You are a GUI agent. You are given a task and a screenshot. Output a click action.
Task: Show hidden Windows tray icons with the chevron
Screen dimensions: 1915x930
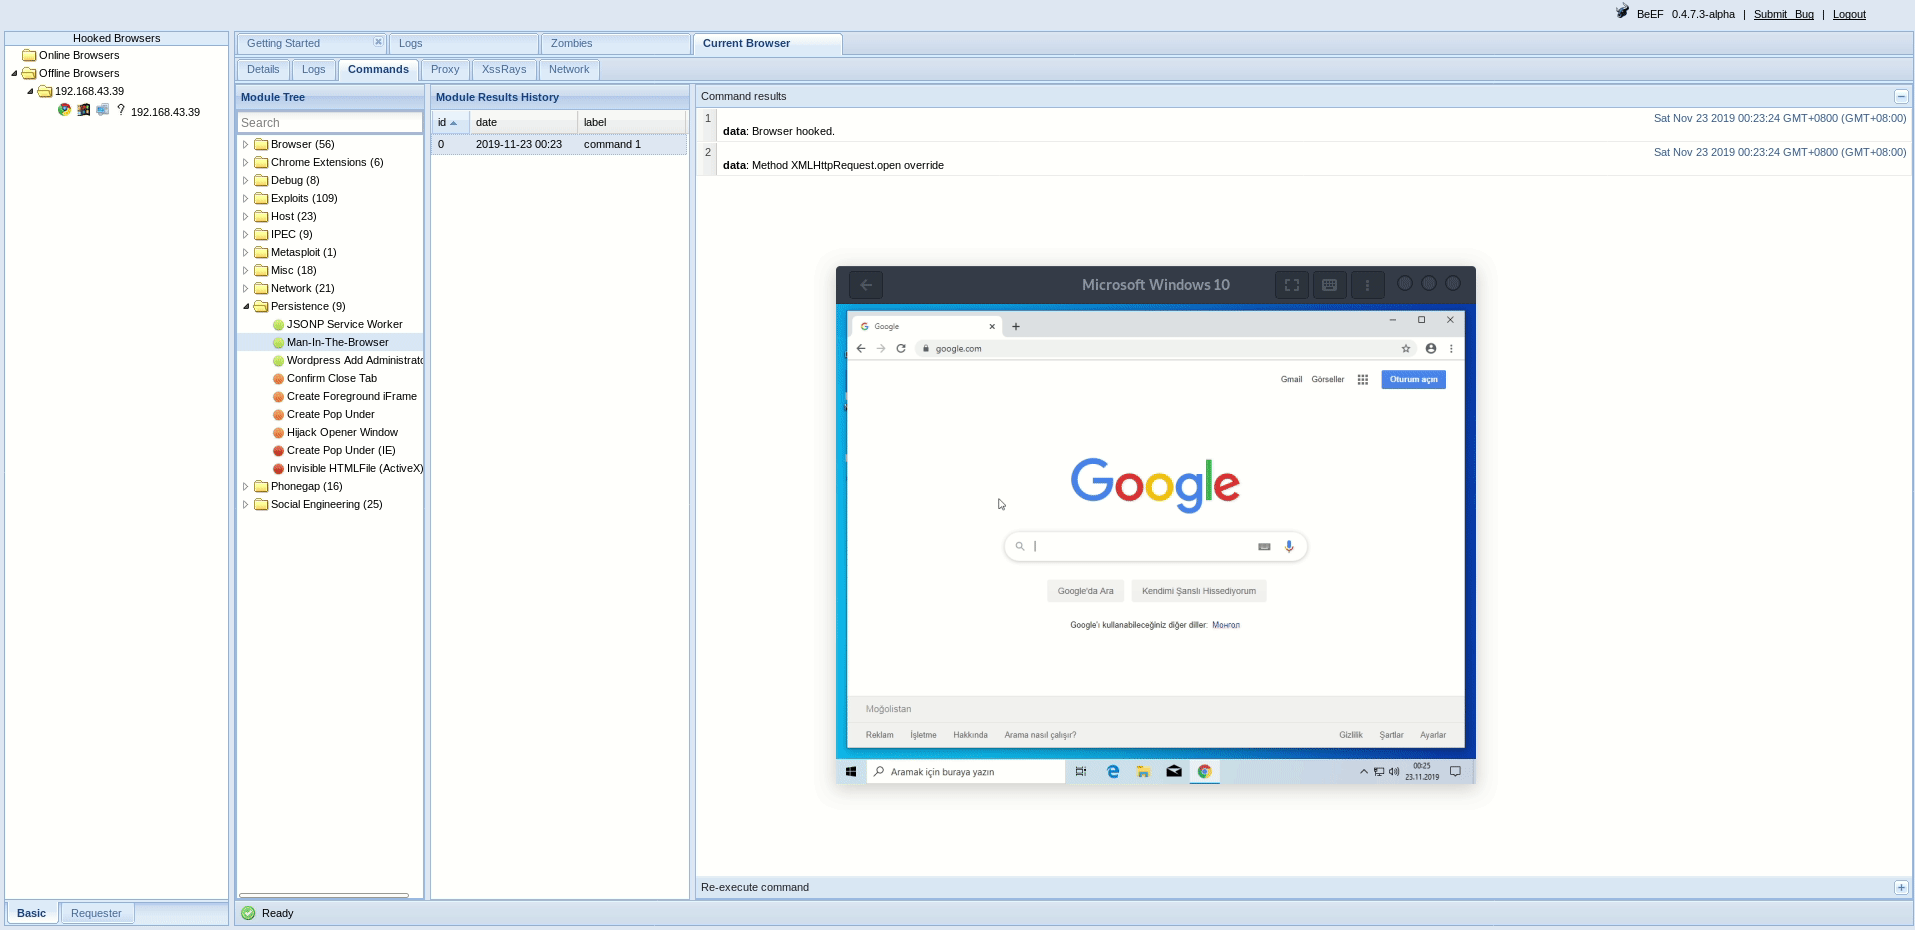pyautogui.click(x=1363, y=772)
